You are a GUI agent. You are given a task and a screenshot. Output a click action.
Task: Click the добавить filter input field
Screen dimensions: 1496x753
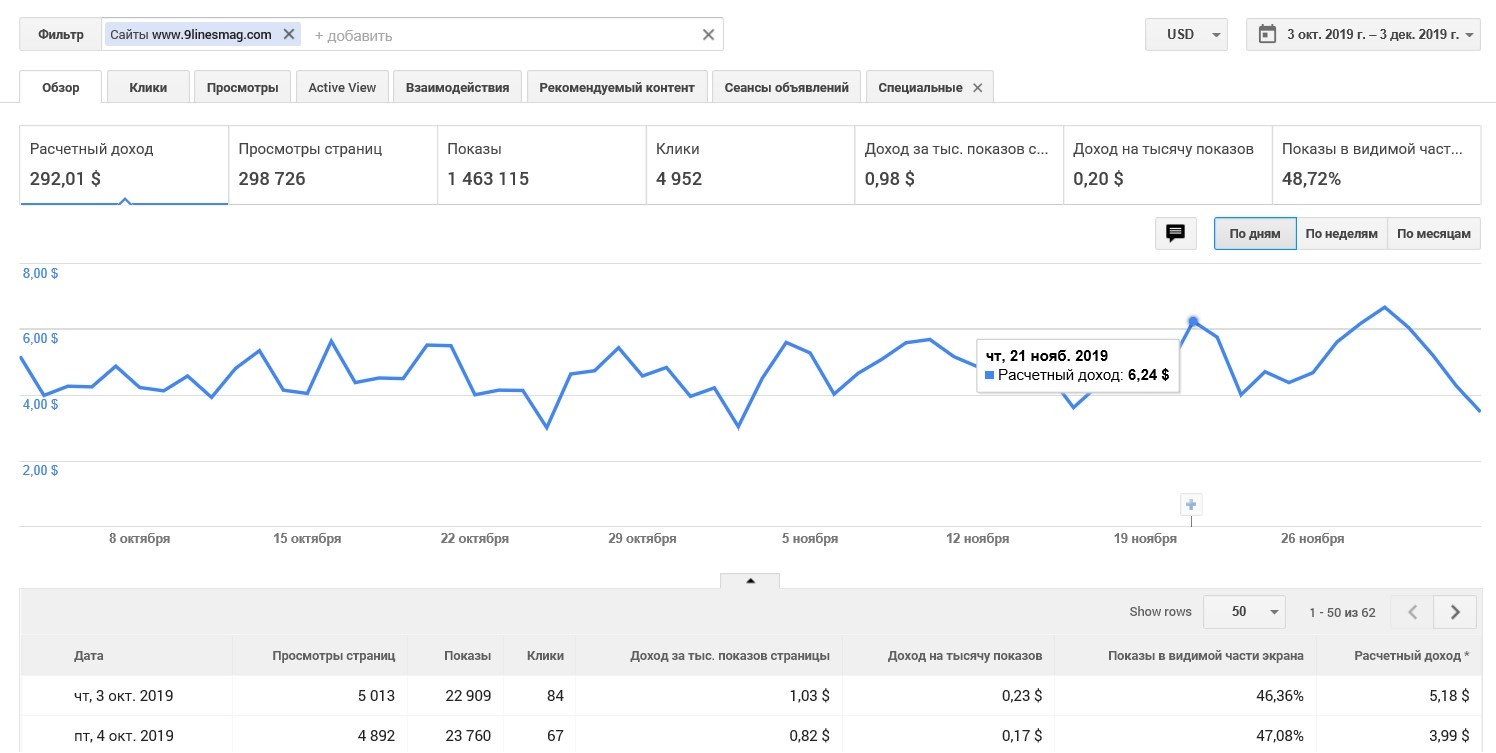click(500, 35)
